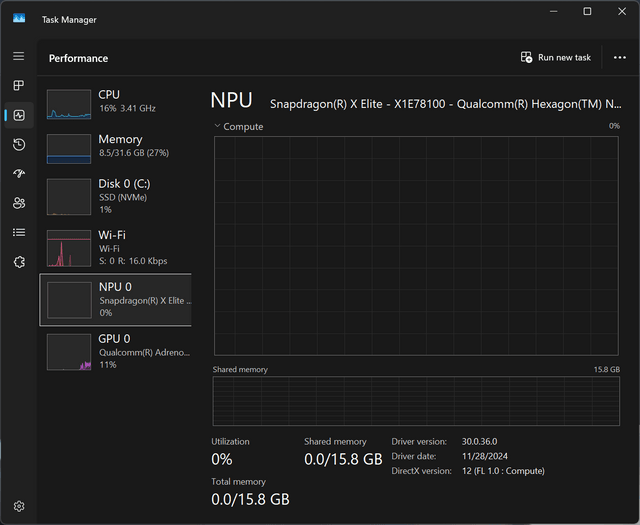The width and height of the screenshot is (640, 525).
Task: Click the Utilization 0% value
Action: [222, 459]
